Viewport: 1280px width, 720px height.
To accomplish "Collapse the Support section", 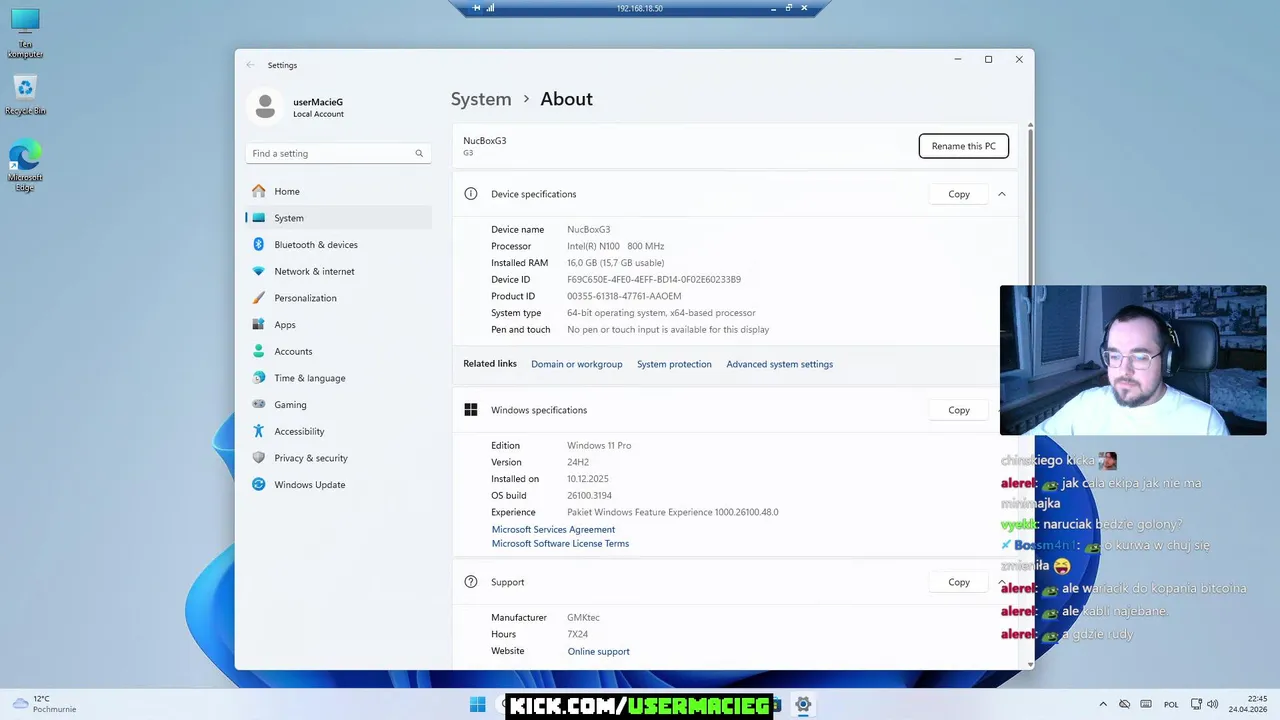I will pyautogui.click(x=1001, y=582).
